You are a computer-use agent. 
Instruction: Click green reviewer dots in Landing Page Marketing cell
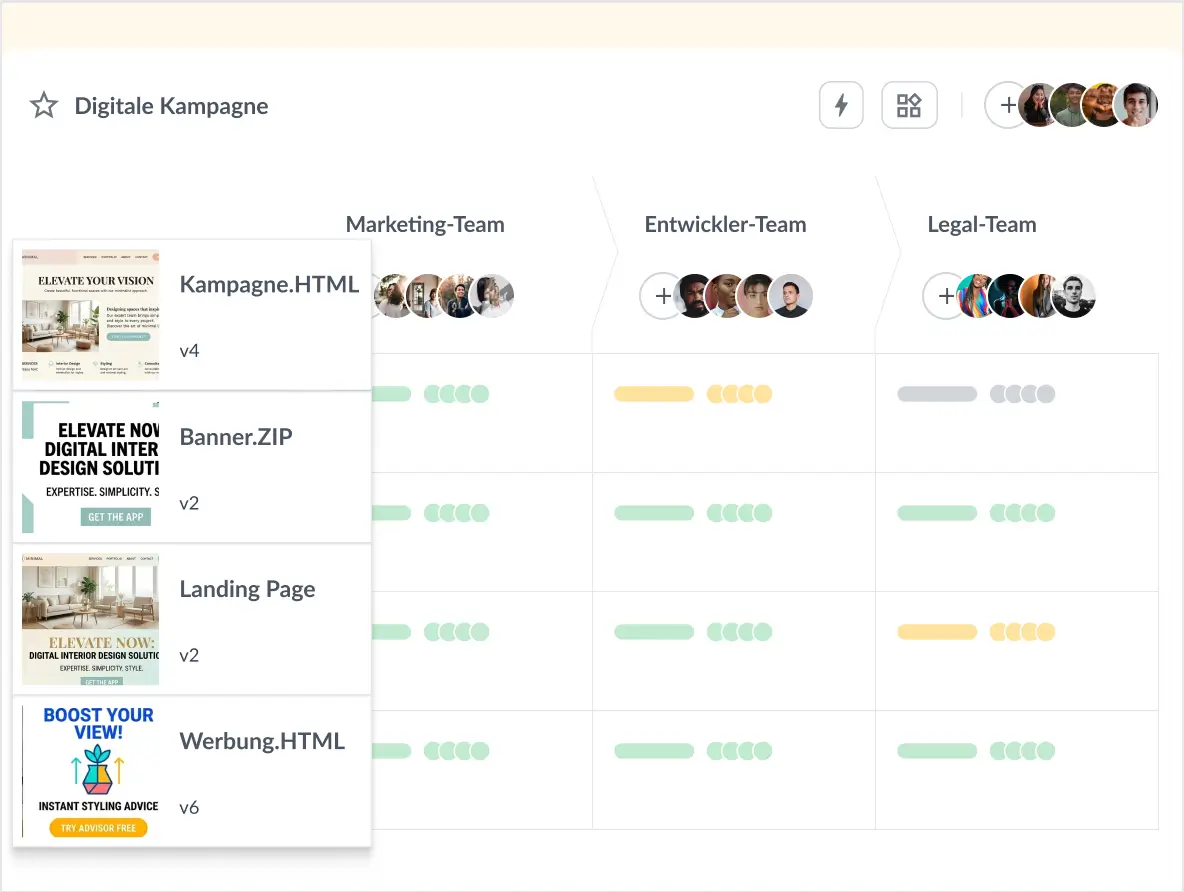[x=456, y=631]
